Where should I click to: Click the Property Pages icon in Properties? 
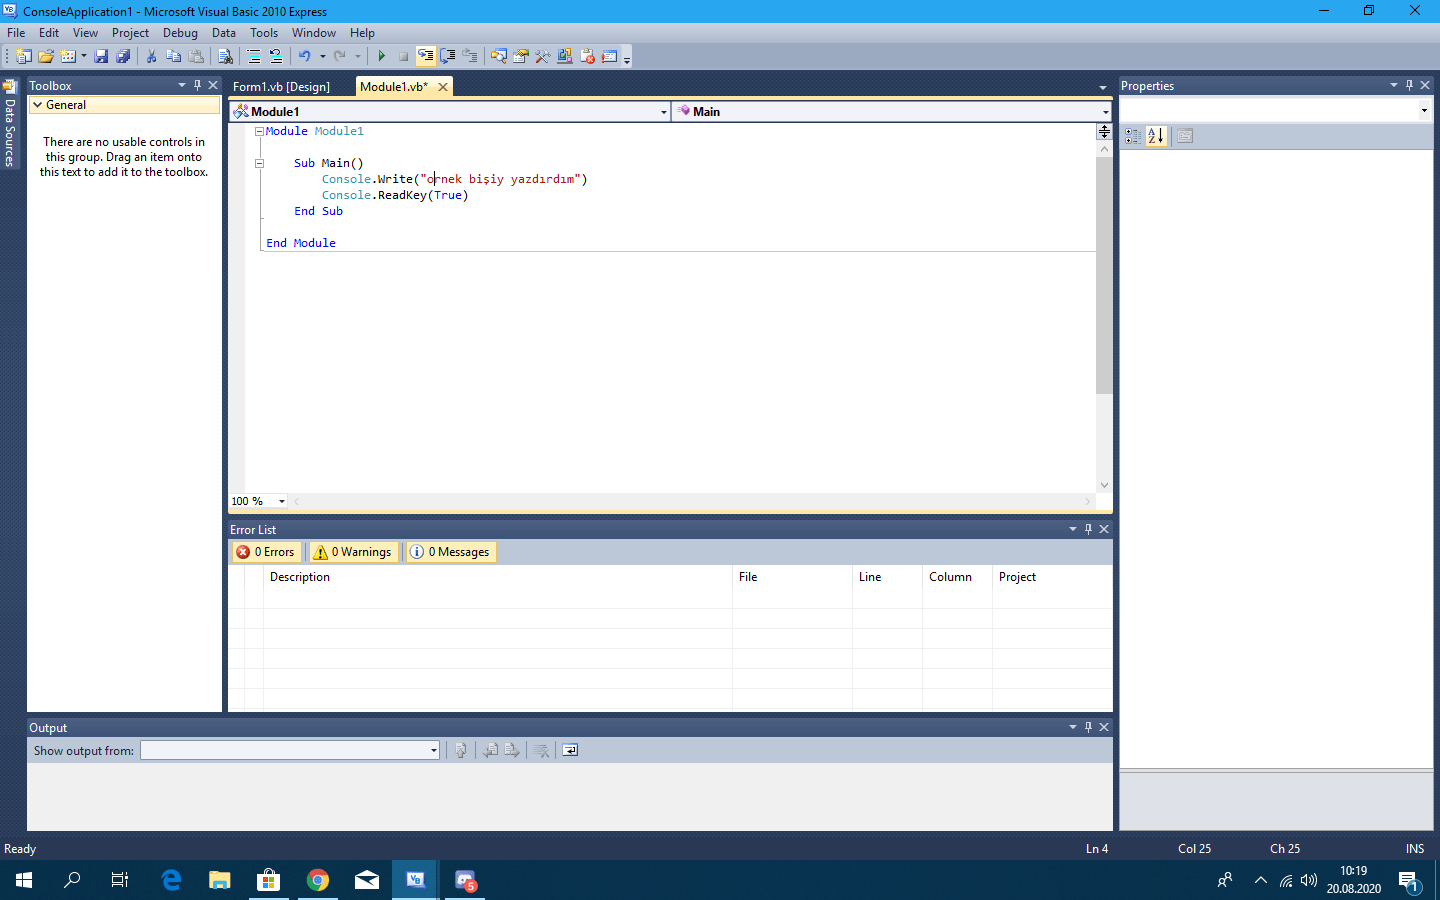pyautogui.click(x=1185, y=136)
